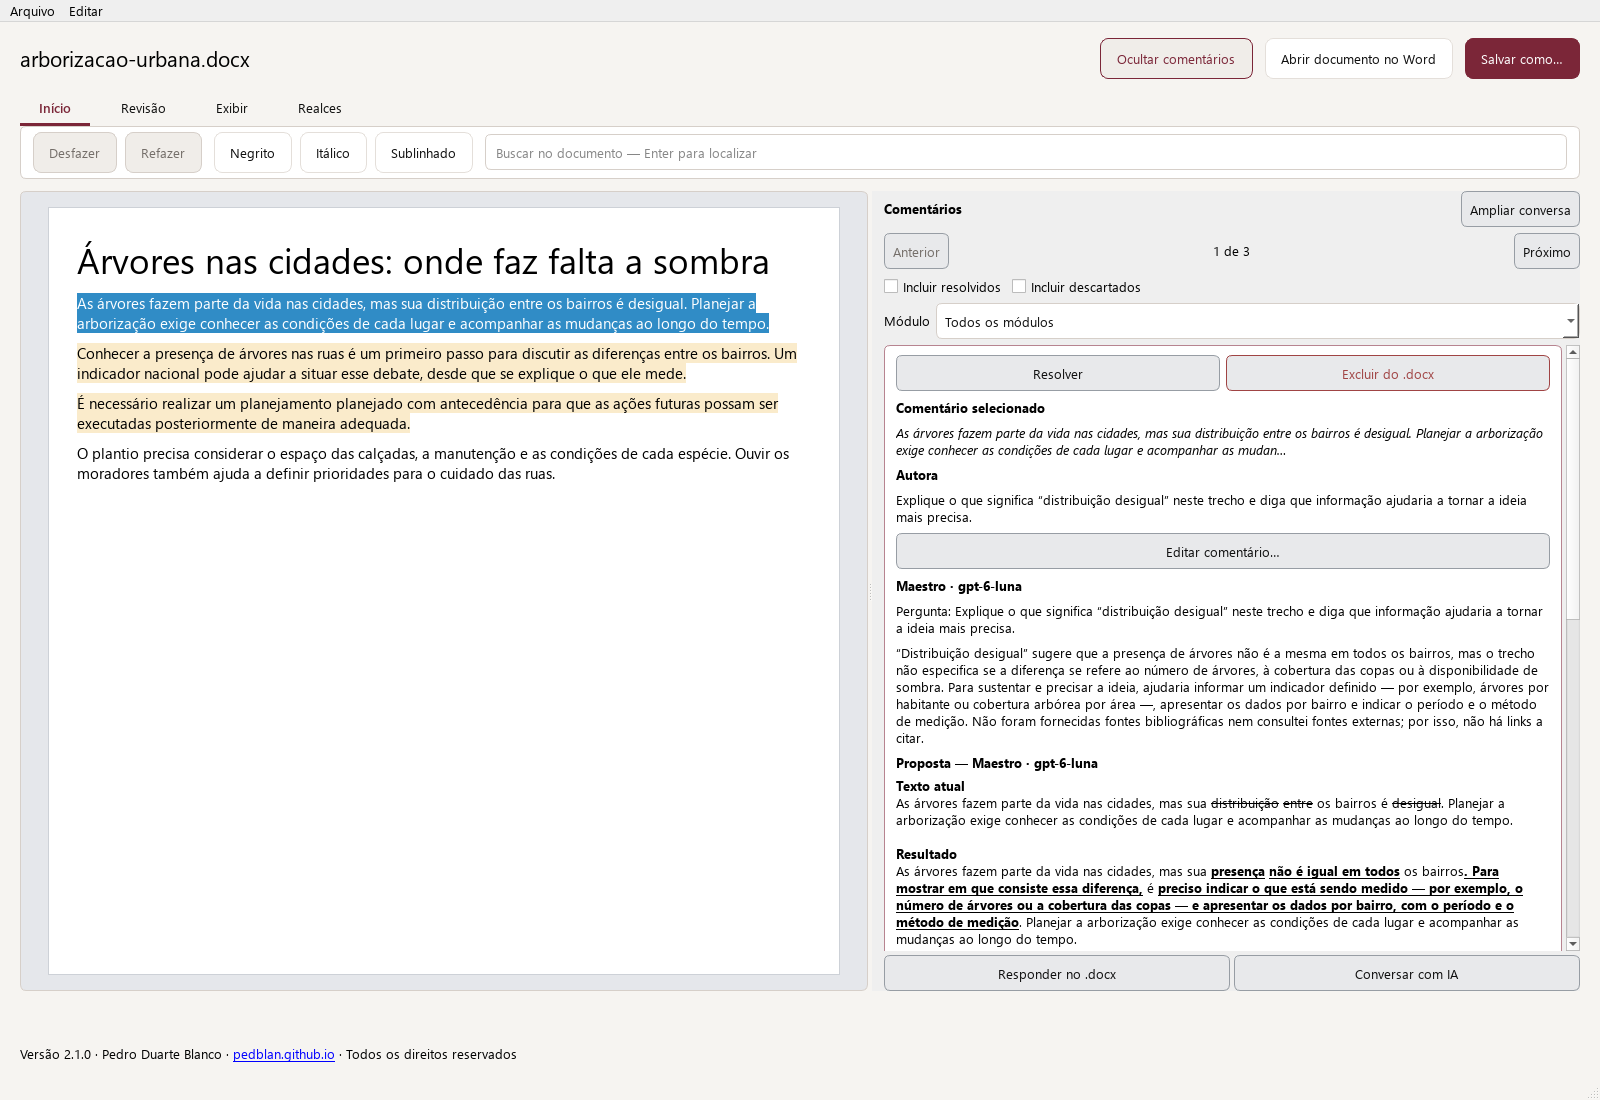Image resolution: width=1600 pixels, height=1100 pixels.
Task: Click the Refazer button
Action: click(x=163, y=153)
